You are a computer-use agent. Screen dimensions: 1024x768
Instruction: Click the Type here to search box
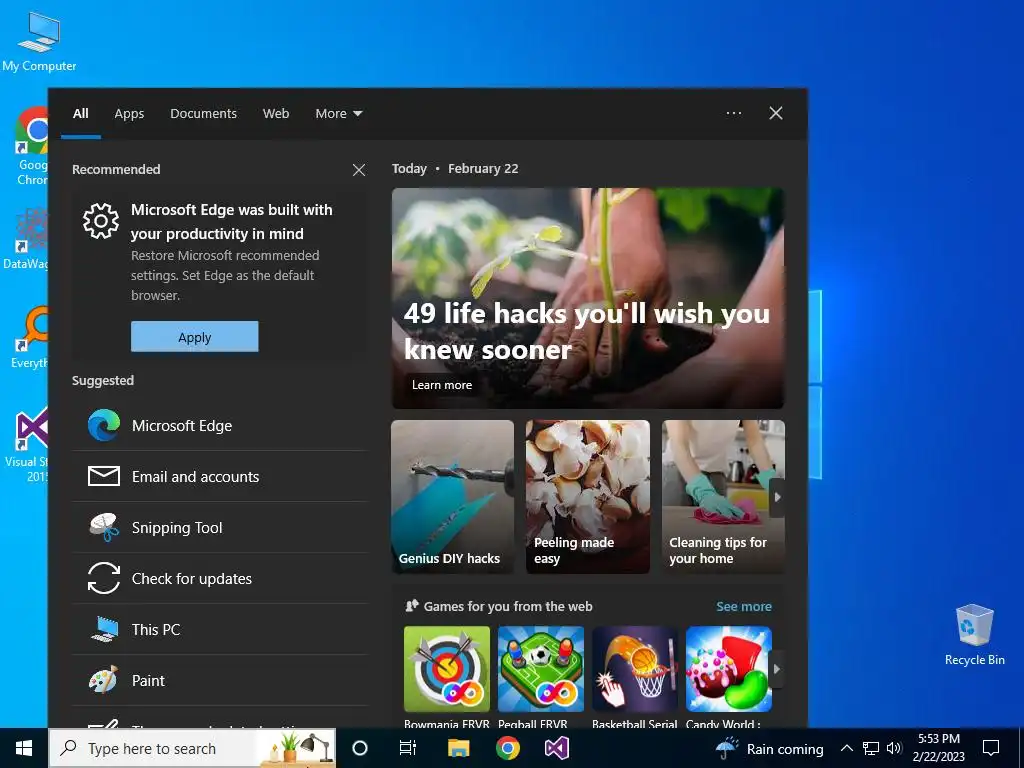tap(193, 748)
